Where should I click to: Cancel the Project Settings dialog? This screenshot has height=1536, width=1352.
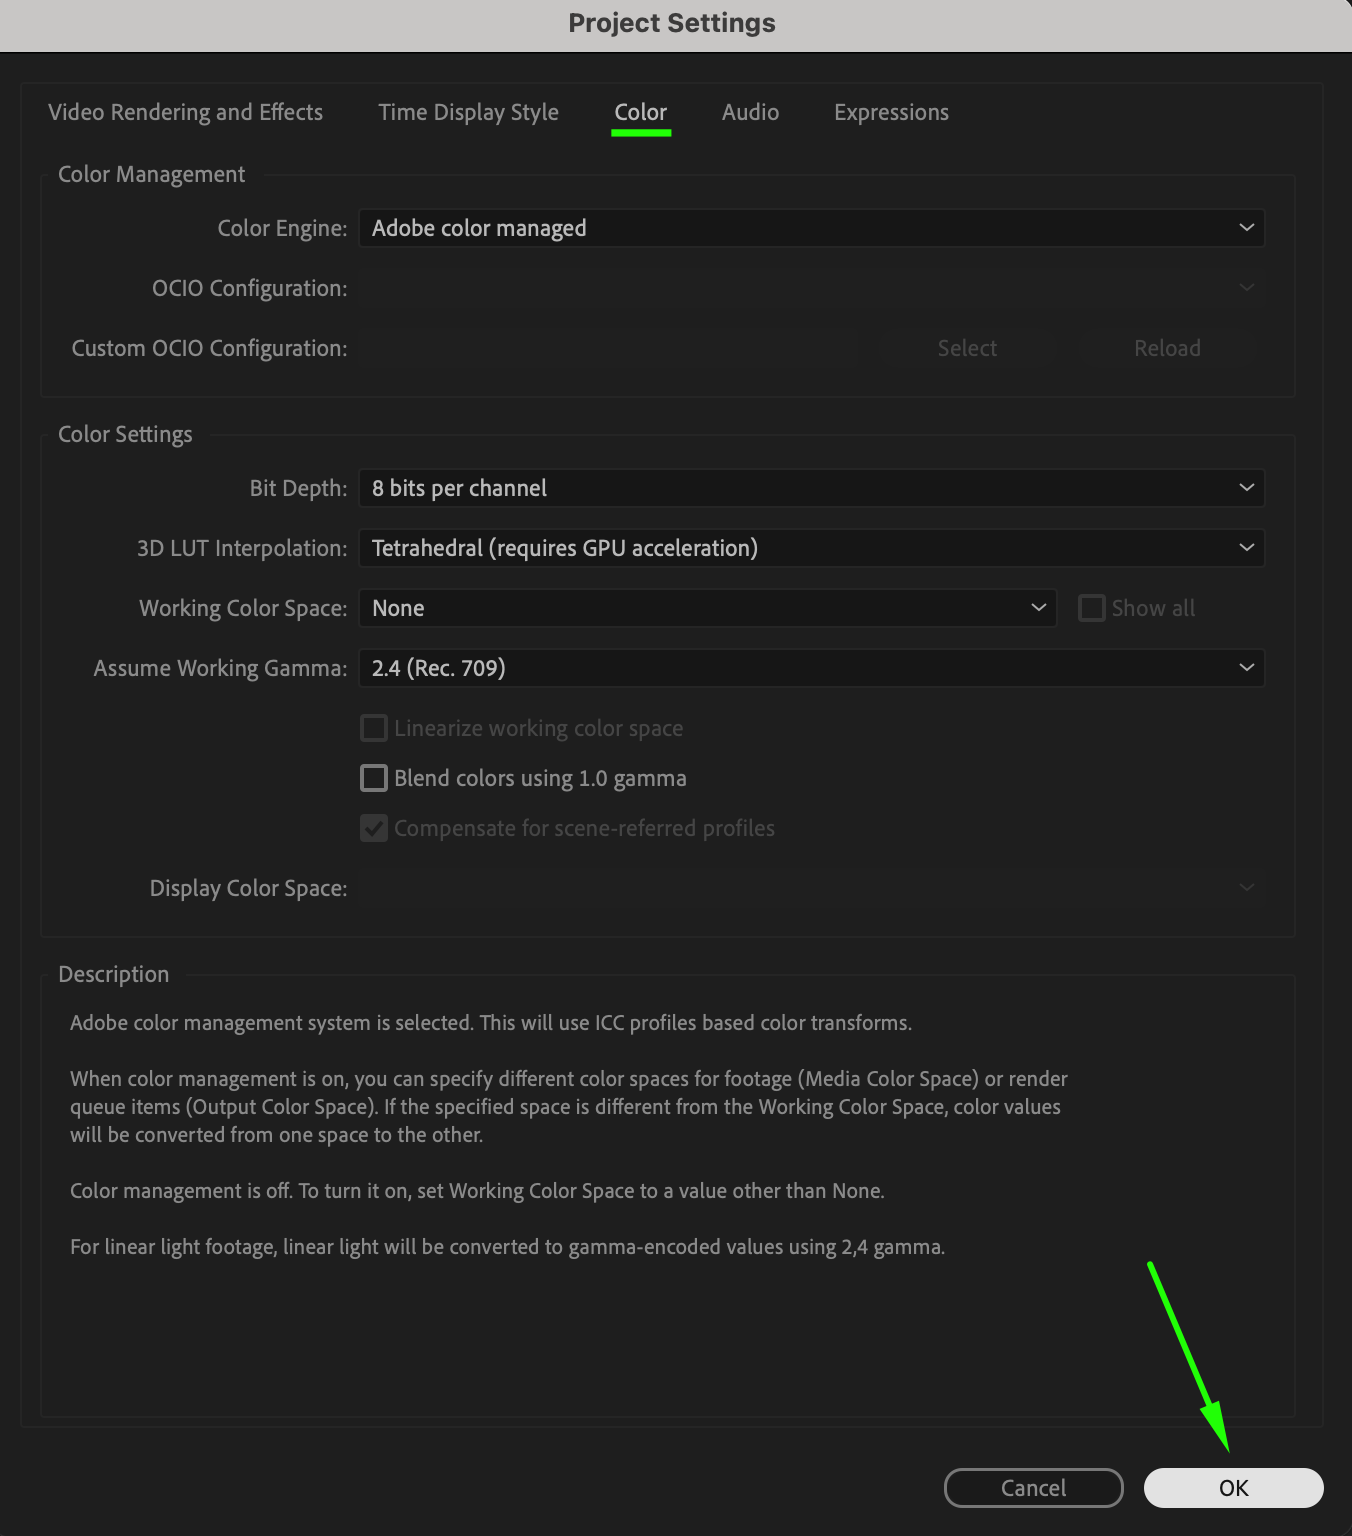point(1033,1488)
